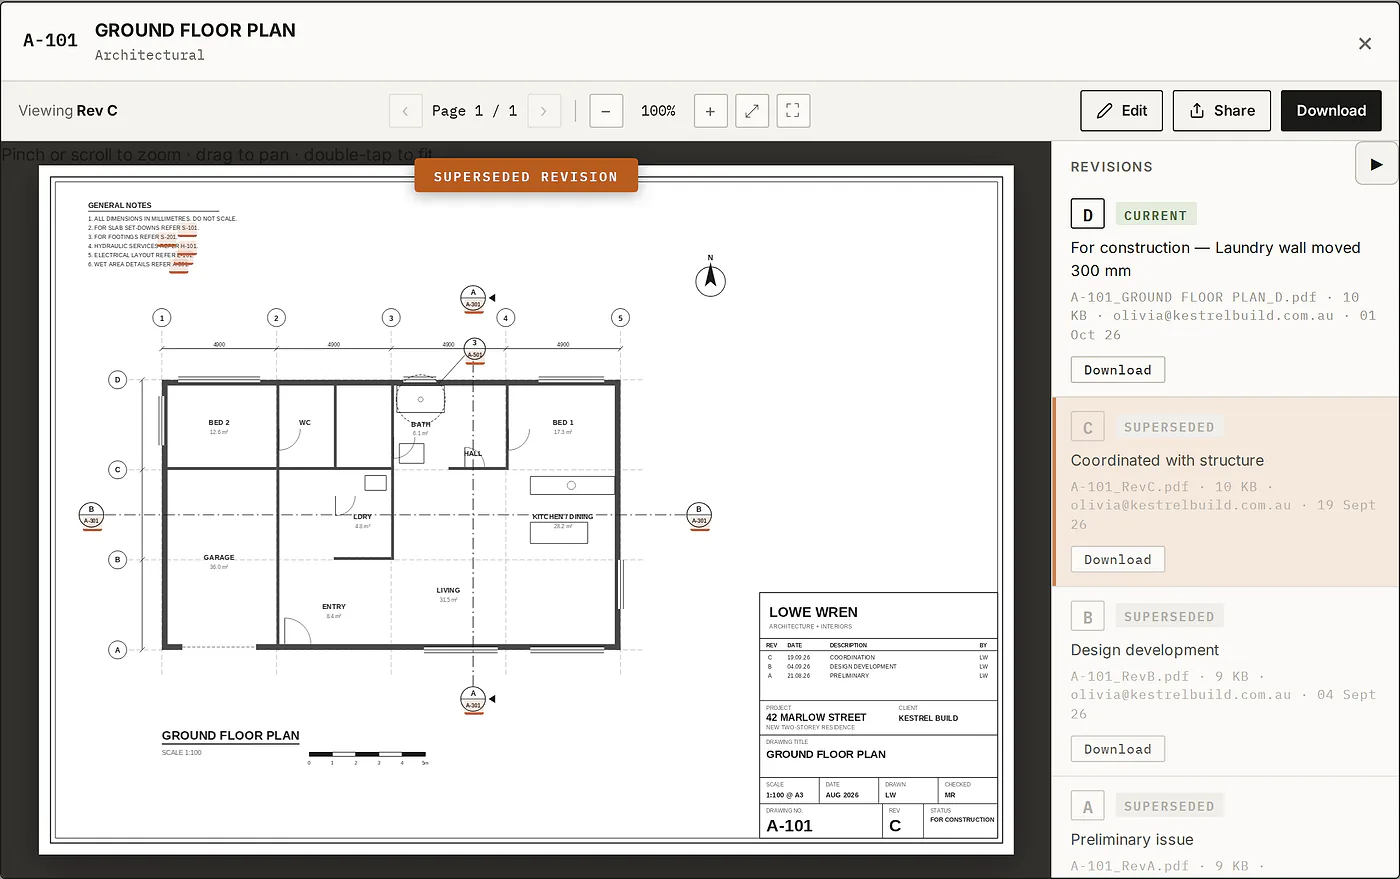The width and height of the screenshot is (1400, 879).
Task: Click grid bubble 4 on the plan
Action: coord(506,318)
